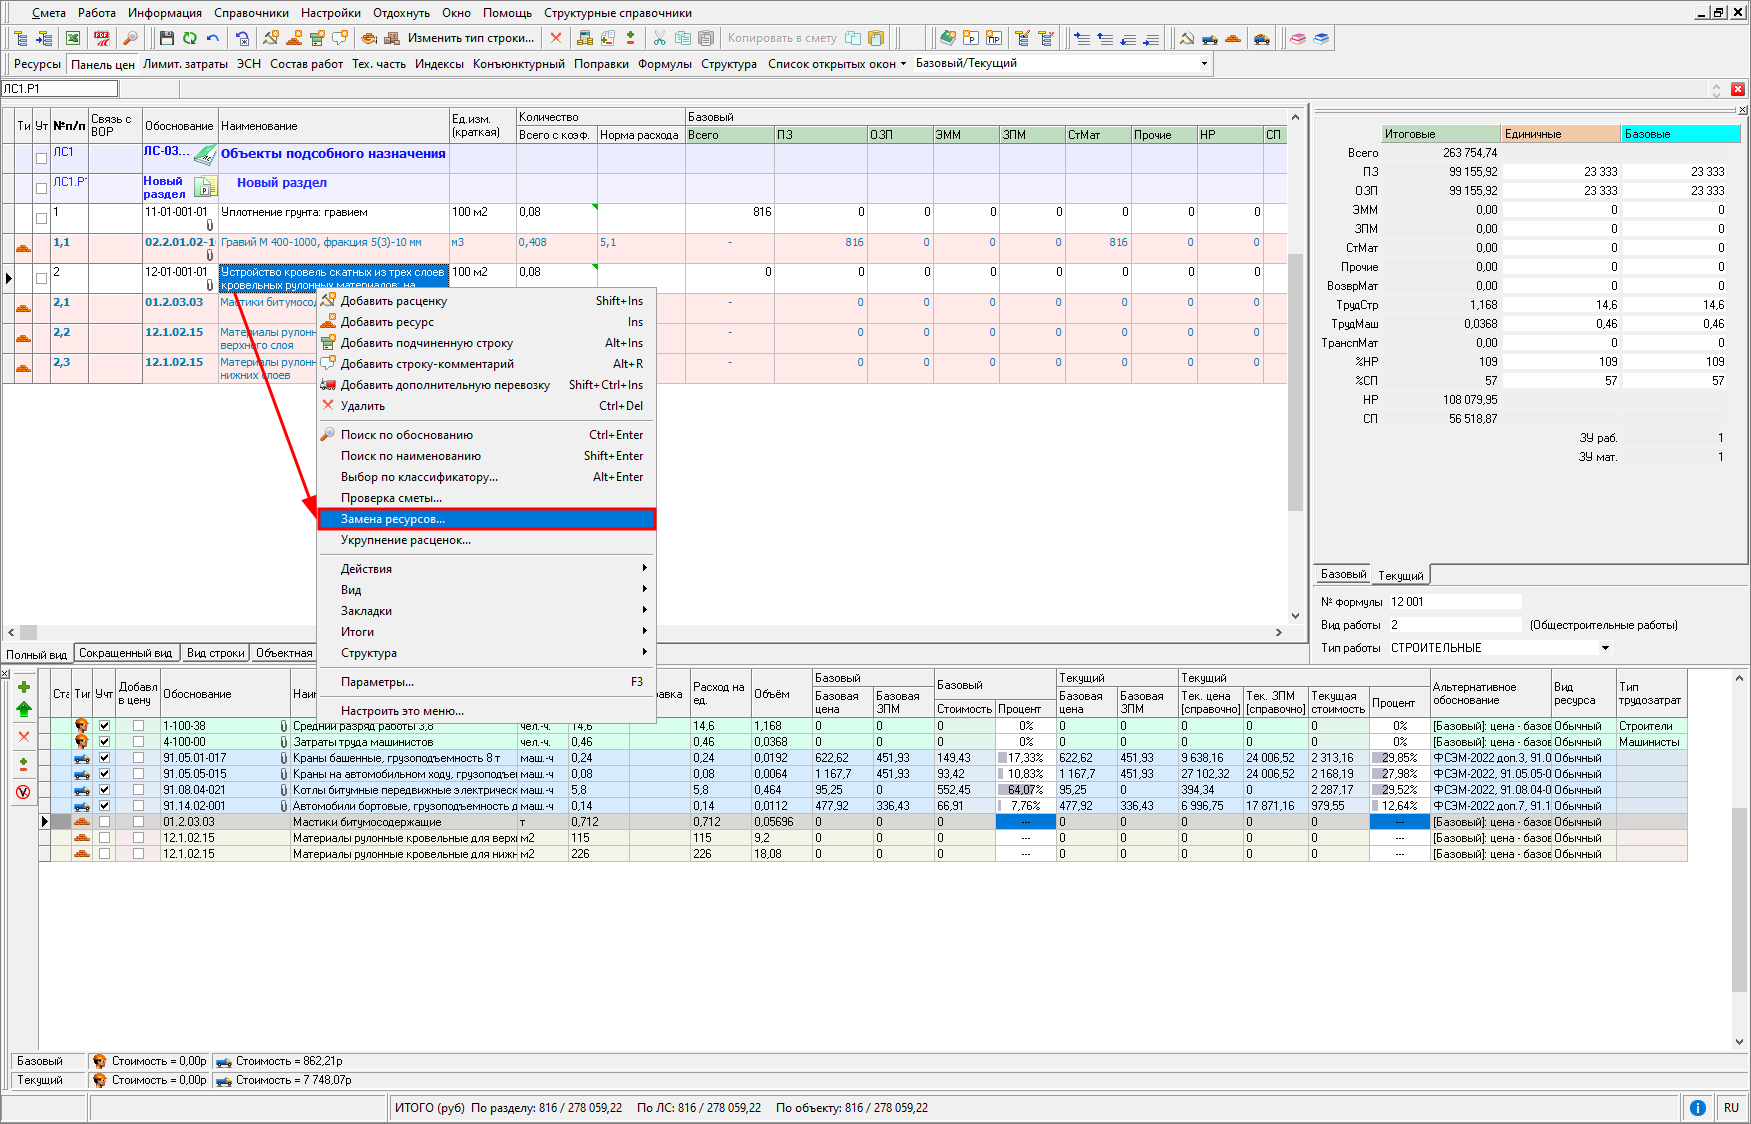
Task: Open the Базовый/Текущий dropdown
Action: click(1204, 63)
